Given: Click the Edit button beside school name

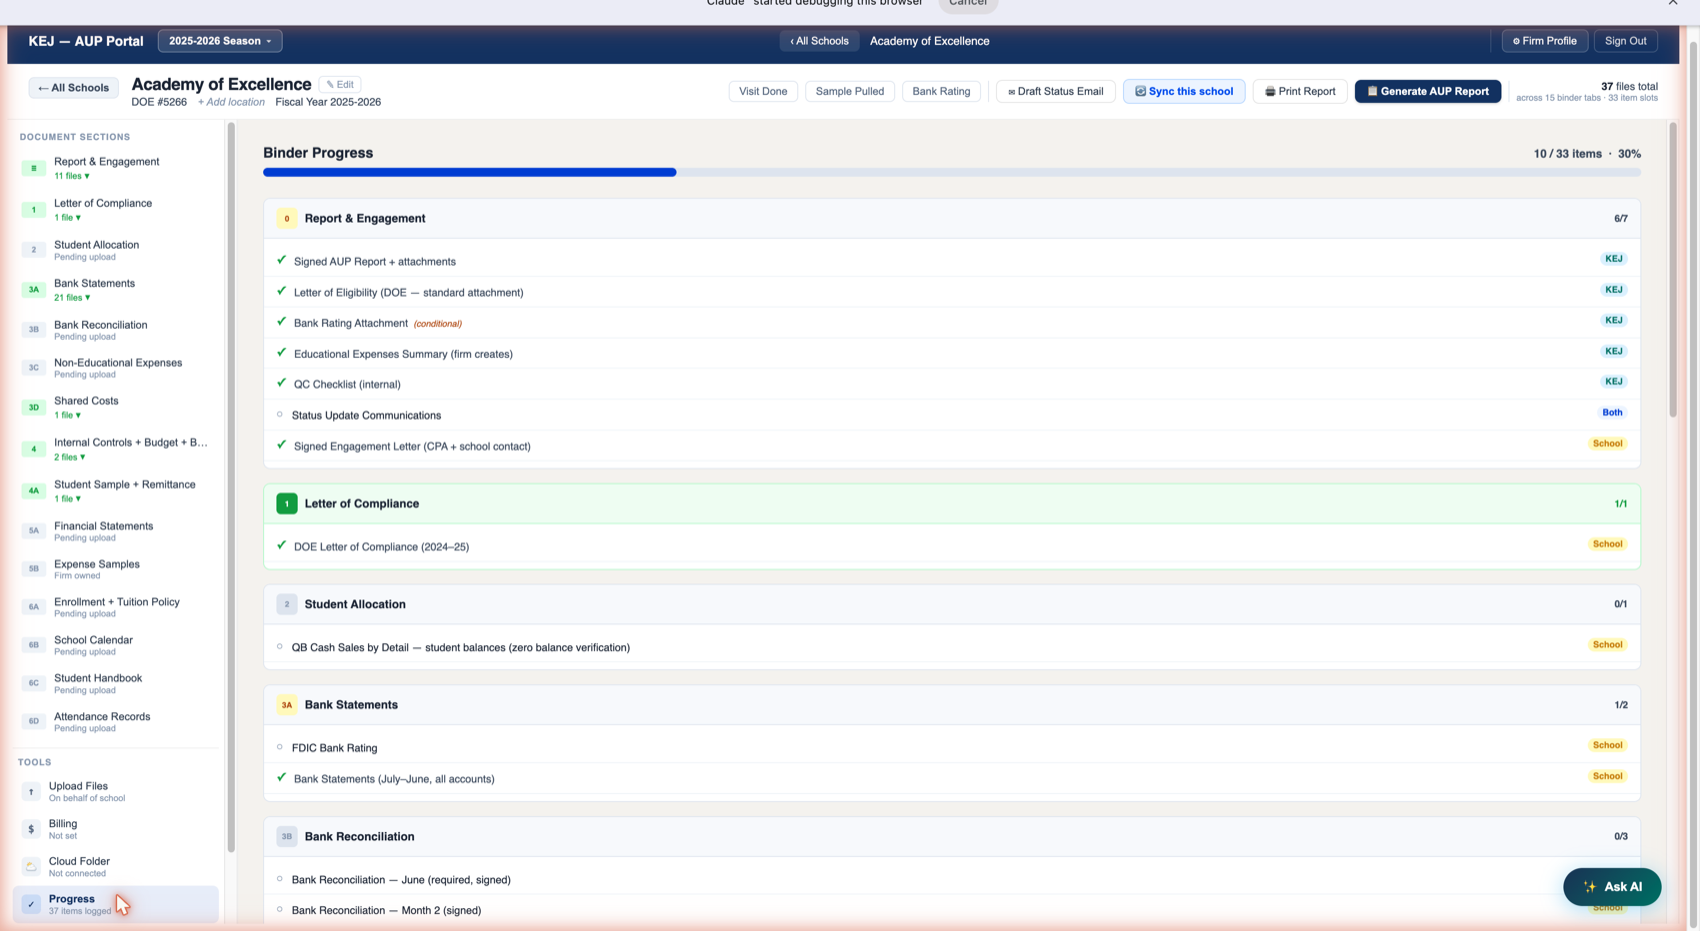Looking at the screenshot, I should tap(340, 84).
